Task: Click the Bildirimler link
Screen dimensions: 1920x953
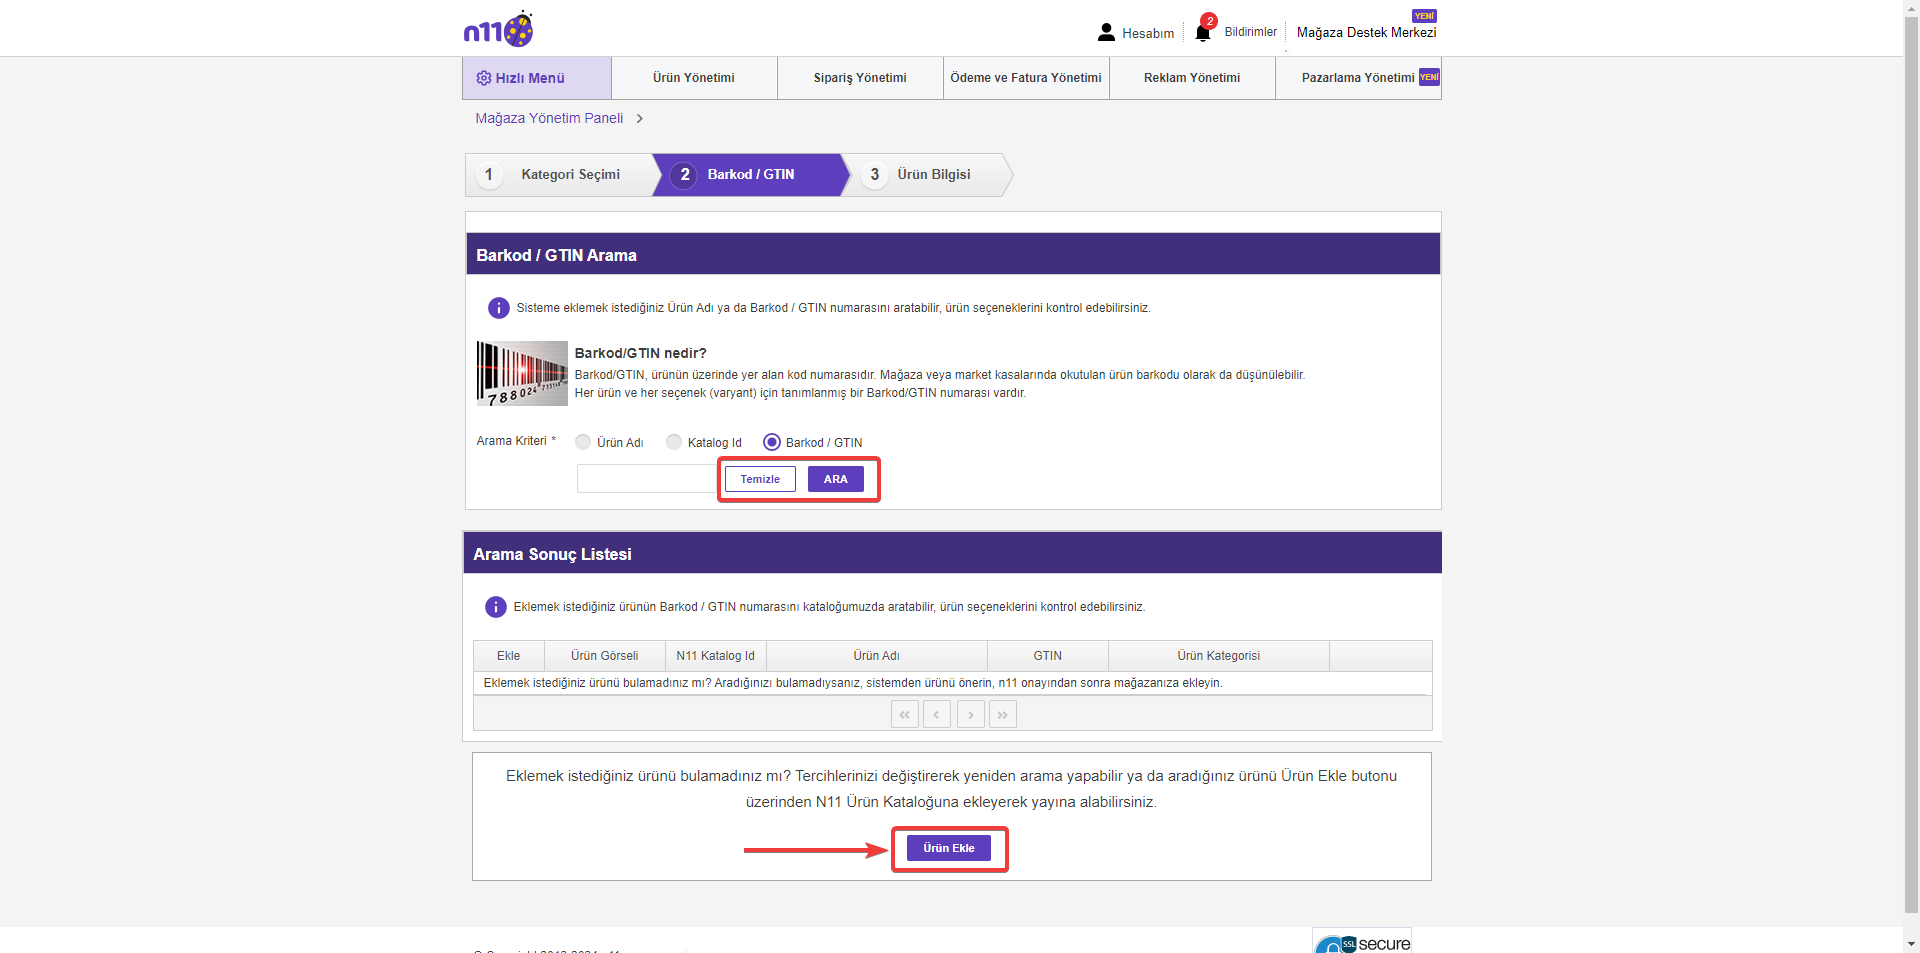Action: coord(1250,32)
